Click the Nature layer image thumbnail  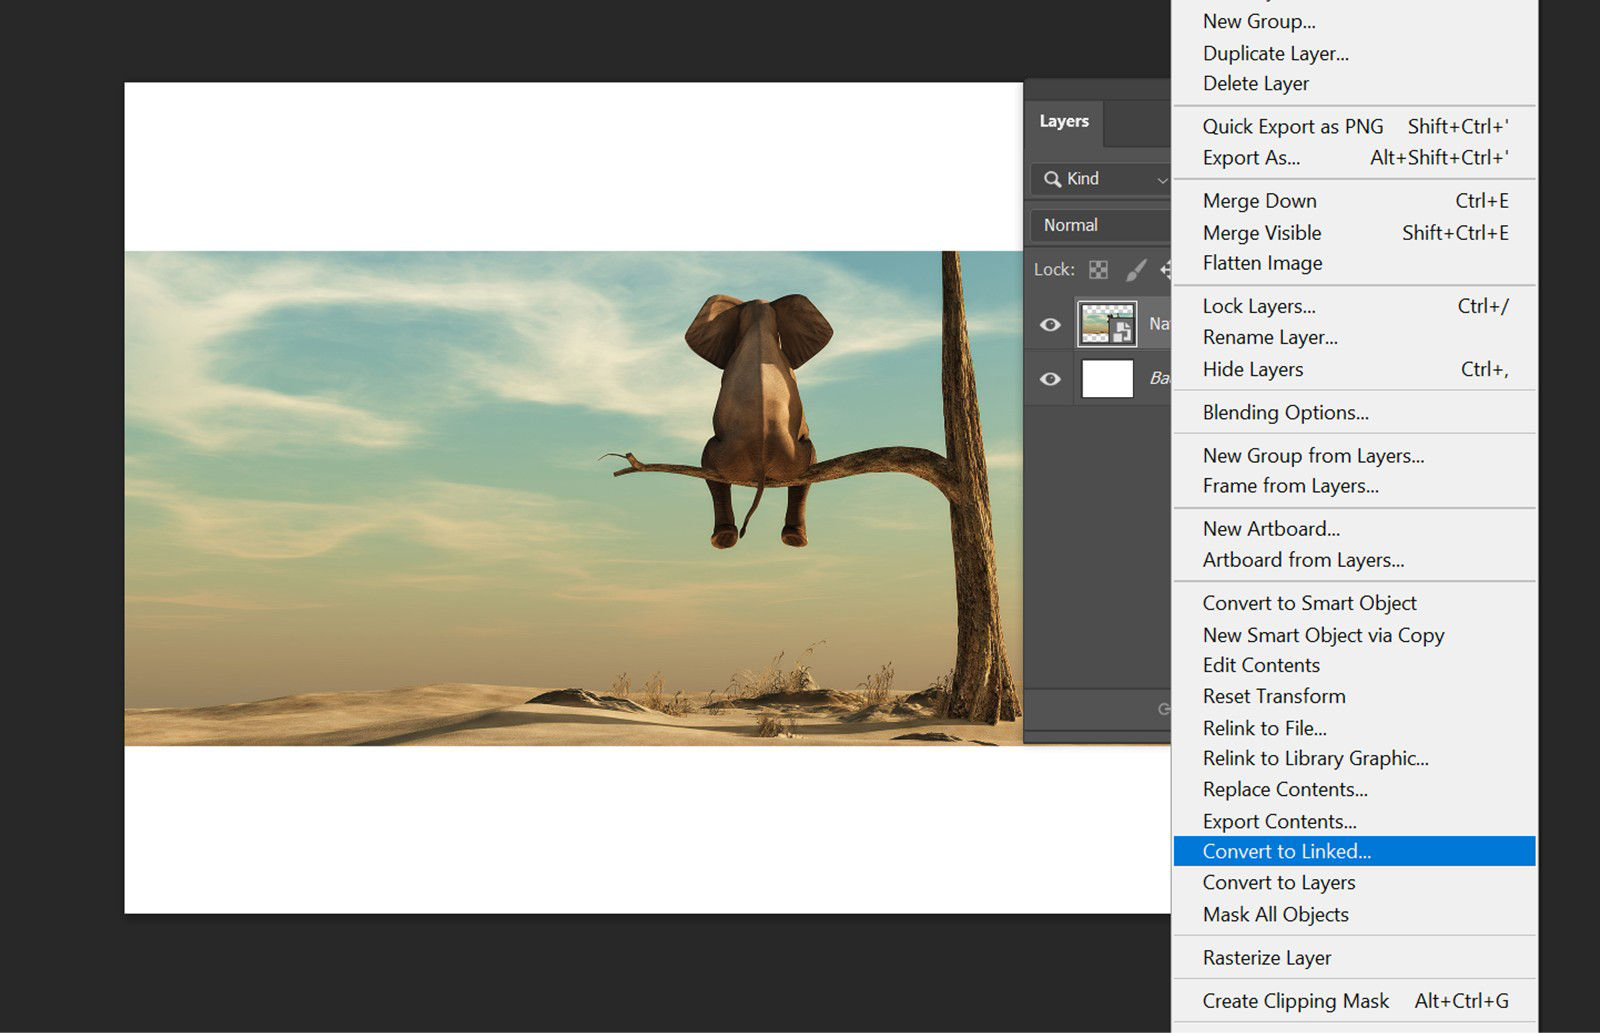pos(1097,322)
